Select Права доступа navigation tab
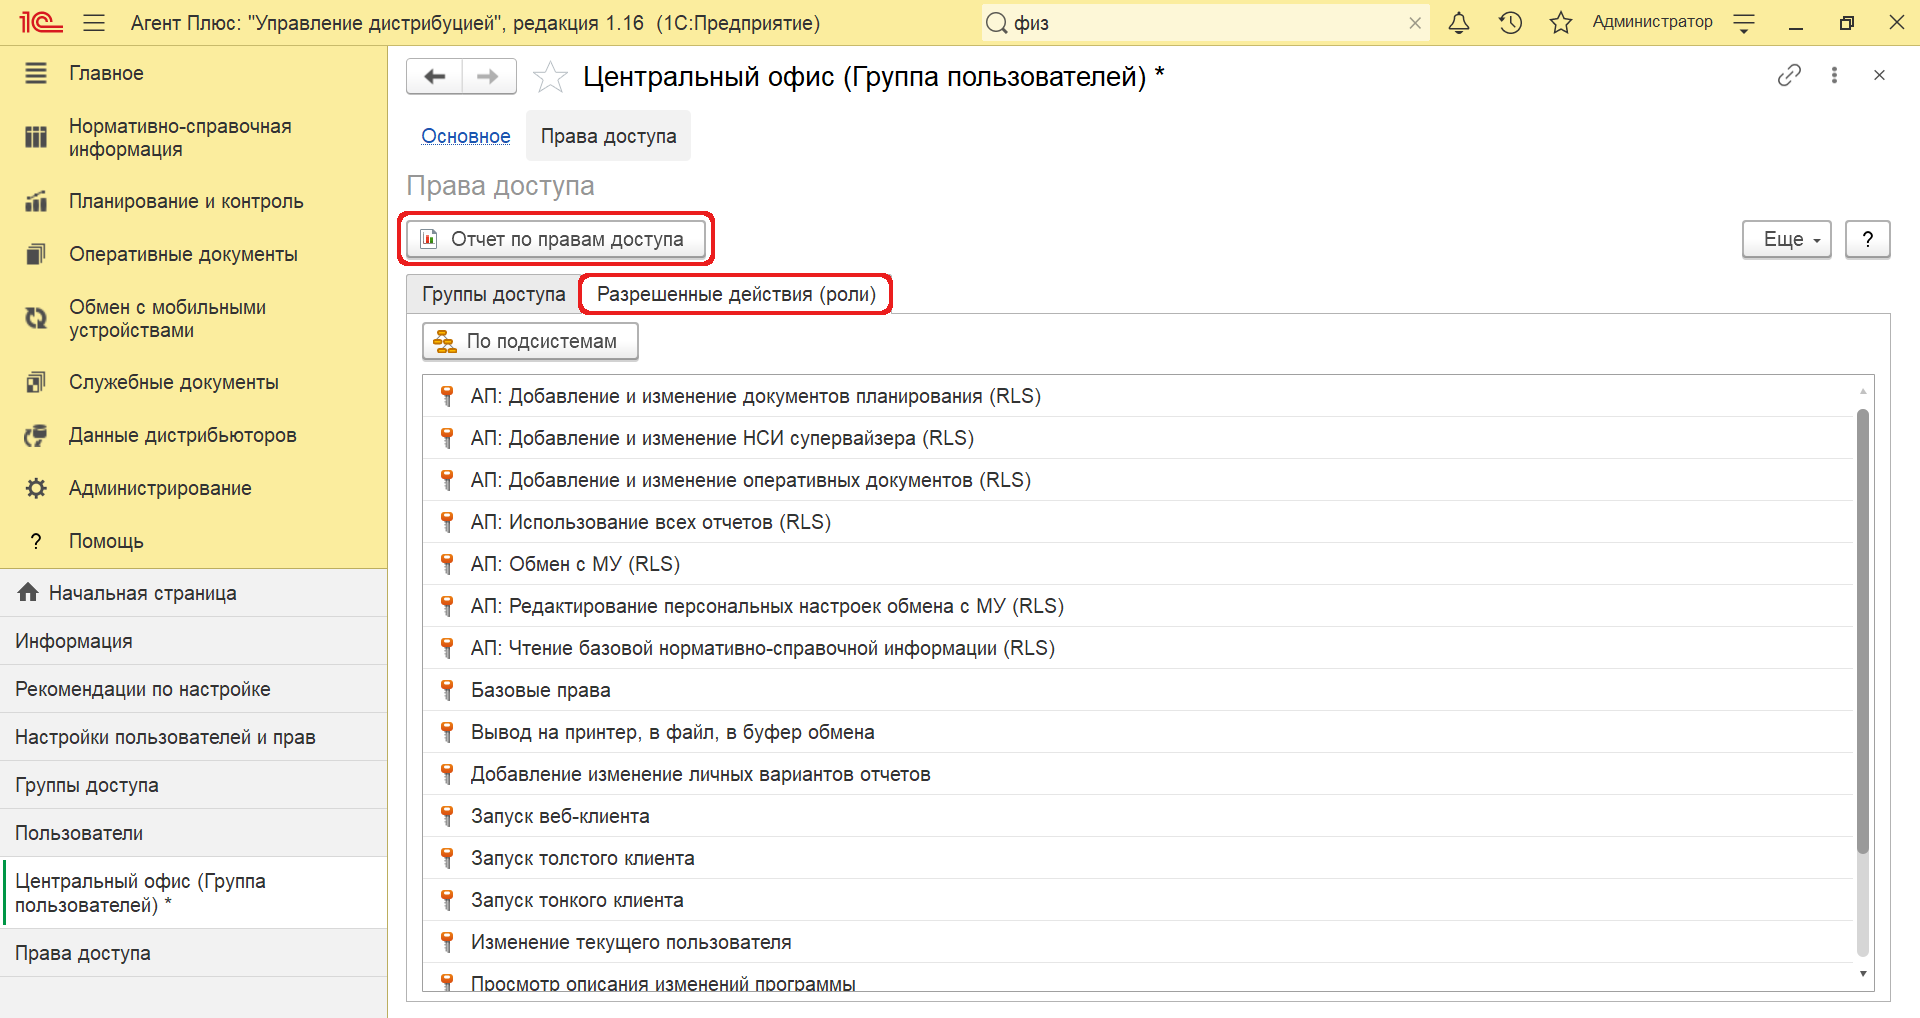This screenshot has height=1018, width=1920. (608, 136)
